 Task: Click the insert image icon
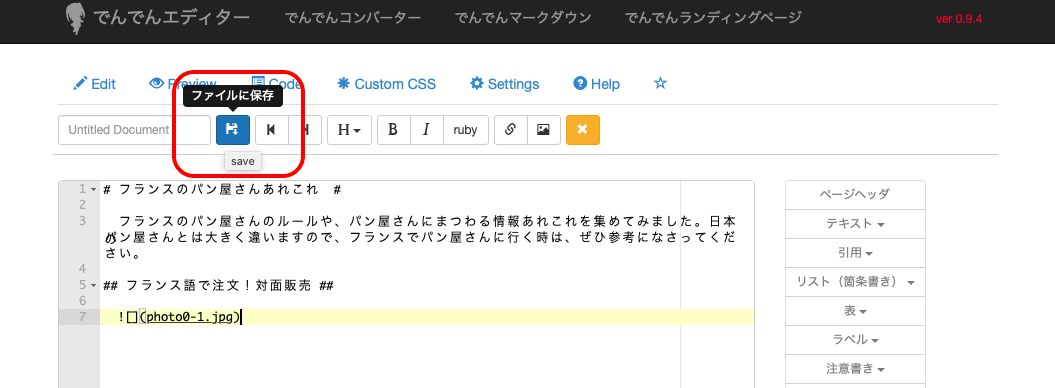544,130
